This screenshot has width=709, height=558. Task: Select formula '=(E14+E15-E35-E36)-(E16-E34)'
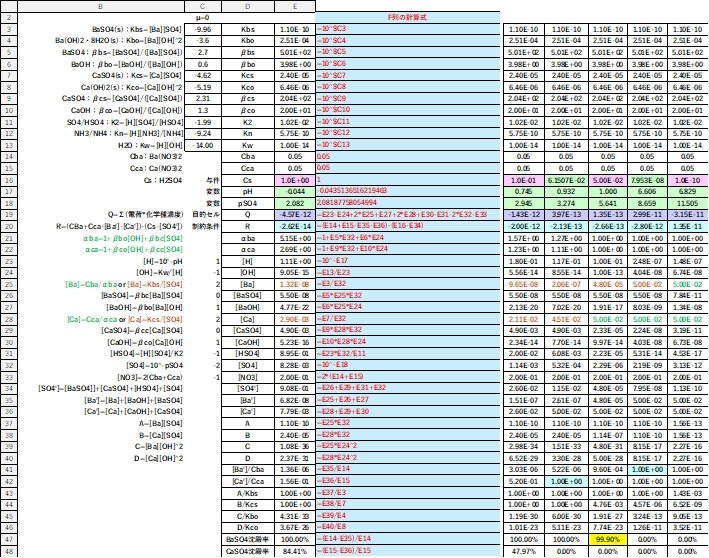(x=407, y=226)
